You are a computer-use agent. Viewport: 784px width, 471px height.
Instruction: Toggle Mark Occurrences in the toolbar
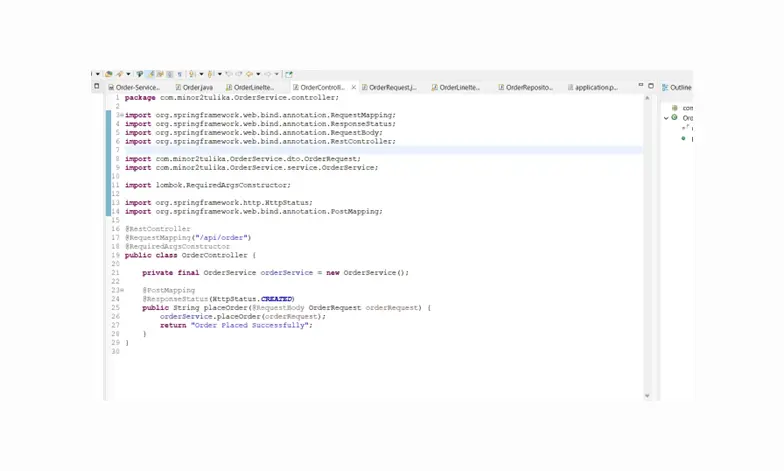(x=150, y=74)
